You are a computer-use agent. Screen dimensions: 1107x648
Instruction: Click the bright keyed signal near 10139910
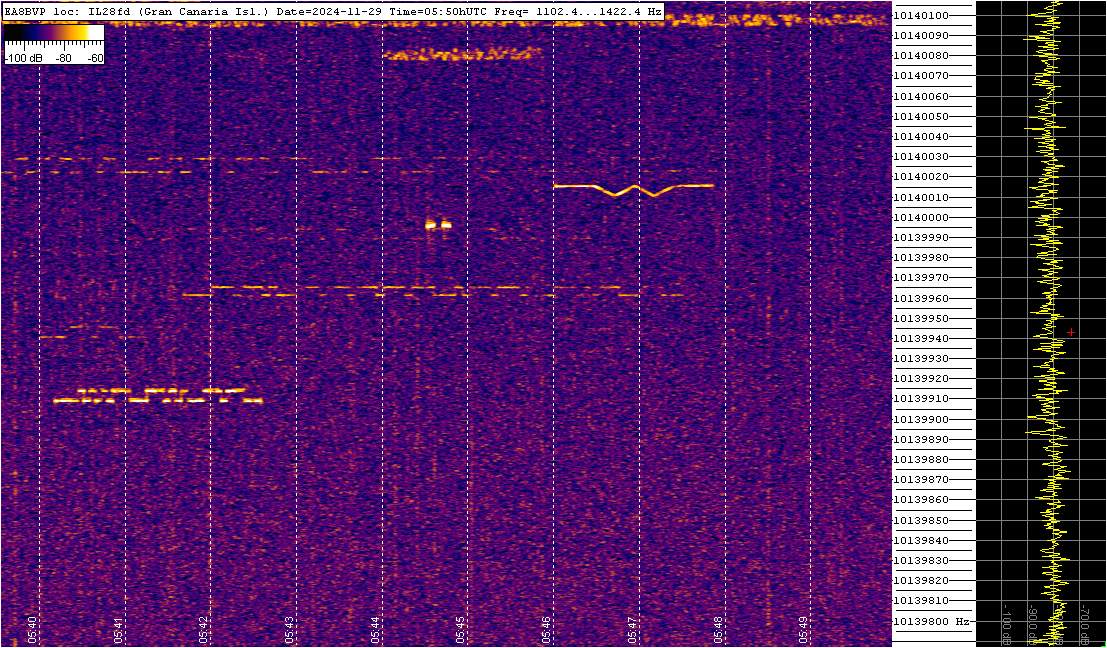click(159, 396)
